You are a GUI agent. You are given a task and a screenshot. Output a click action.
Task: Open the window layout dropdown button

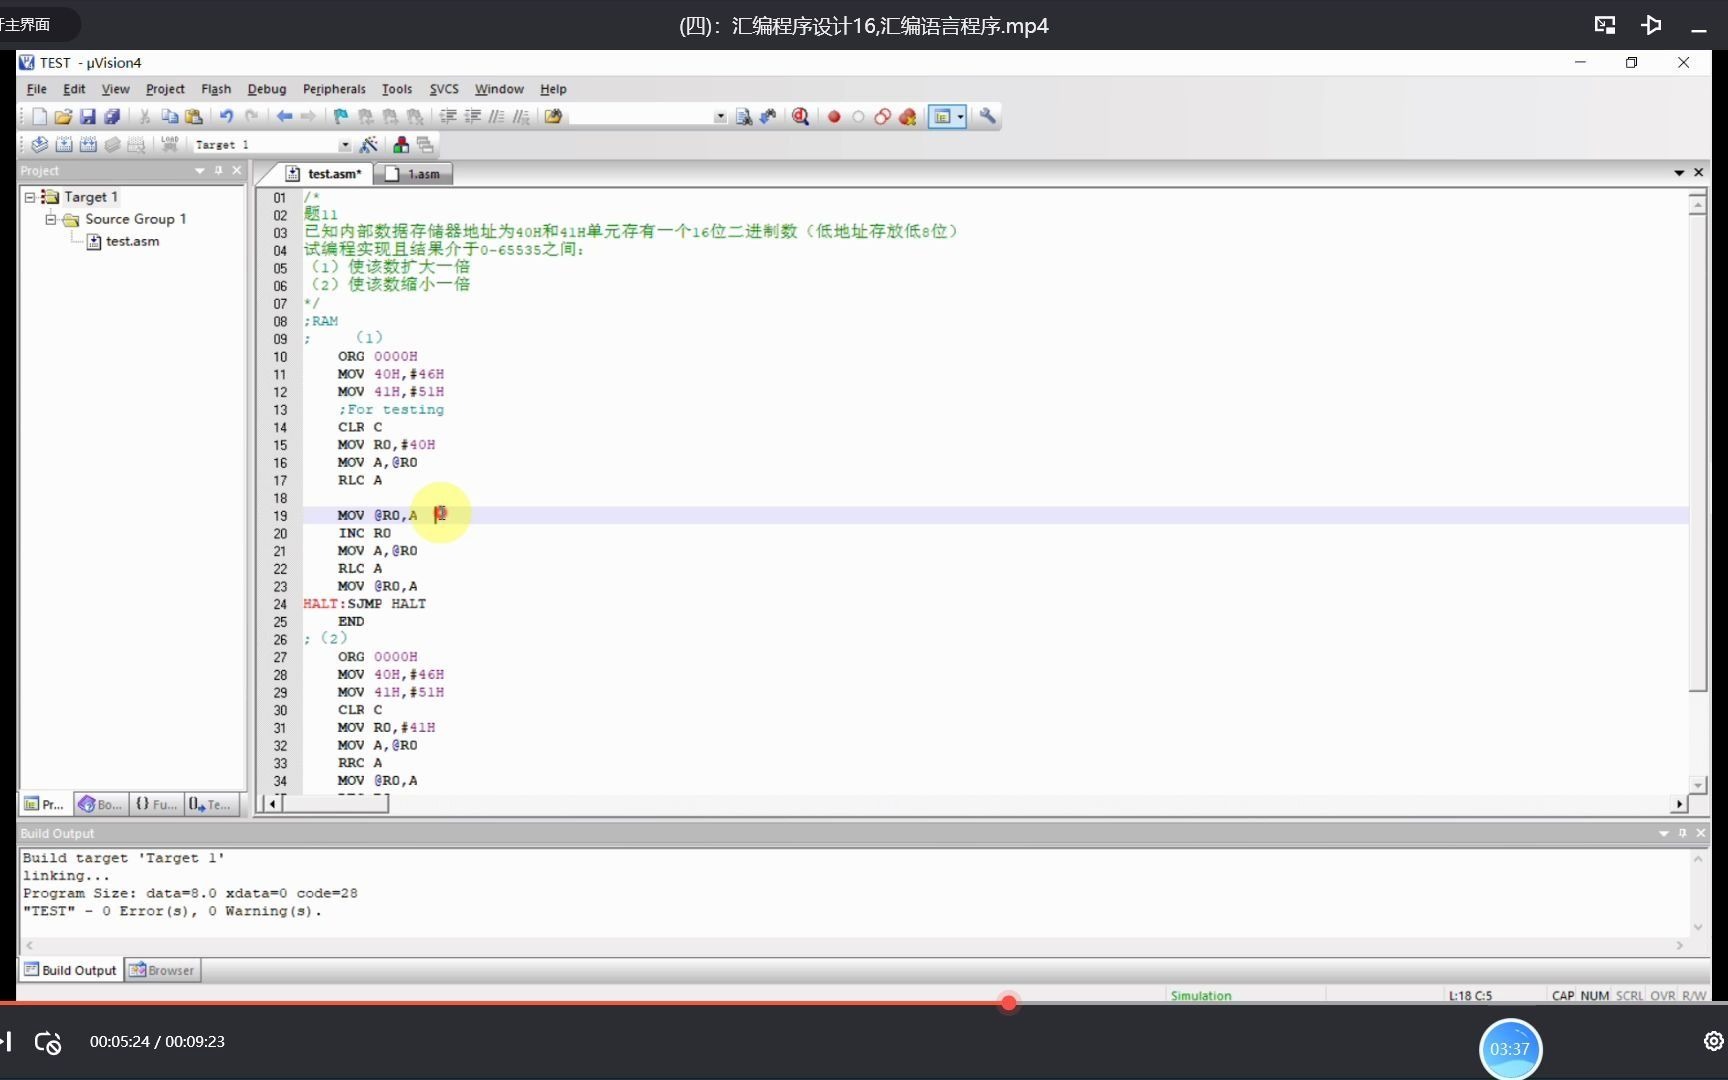961,117
